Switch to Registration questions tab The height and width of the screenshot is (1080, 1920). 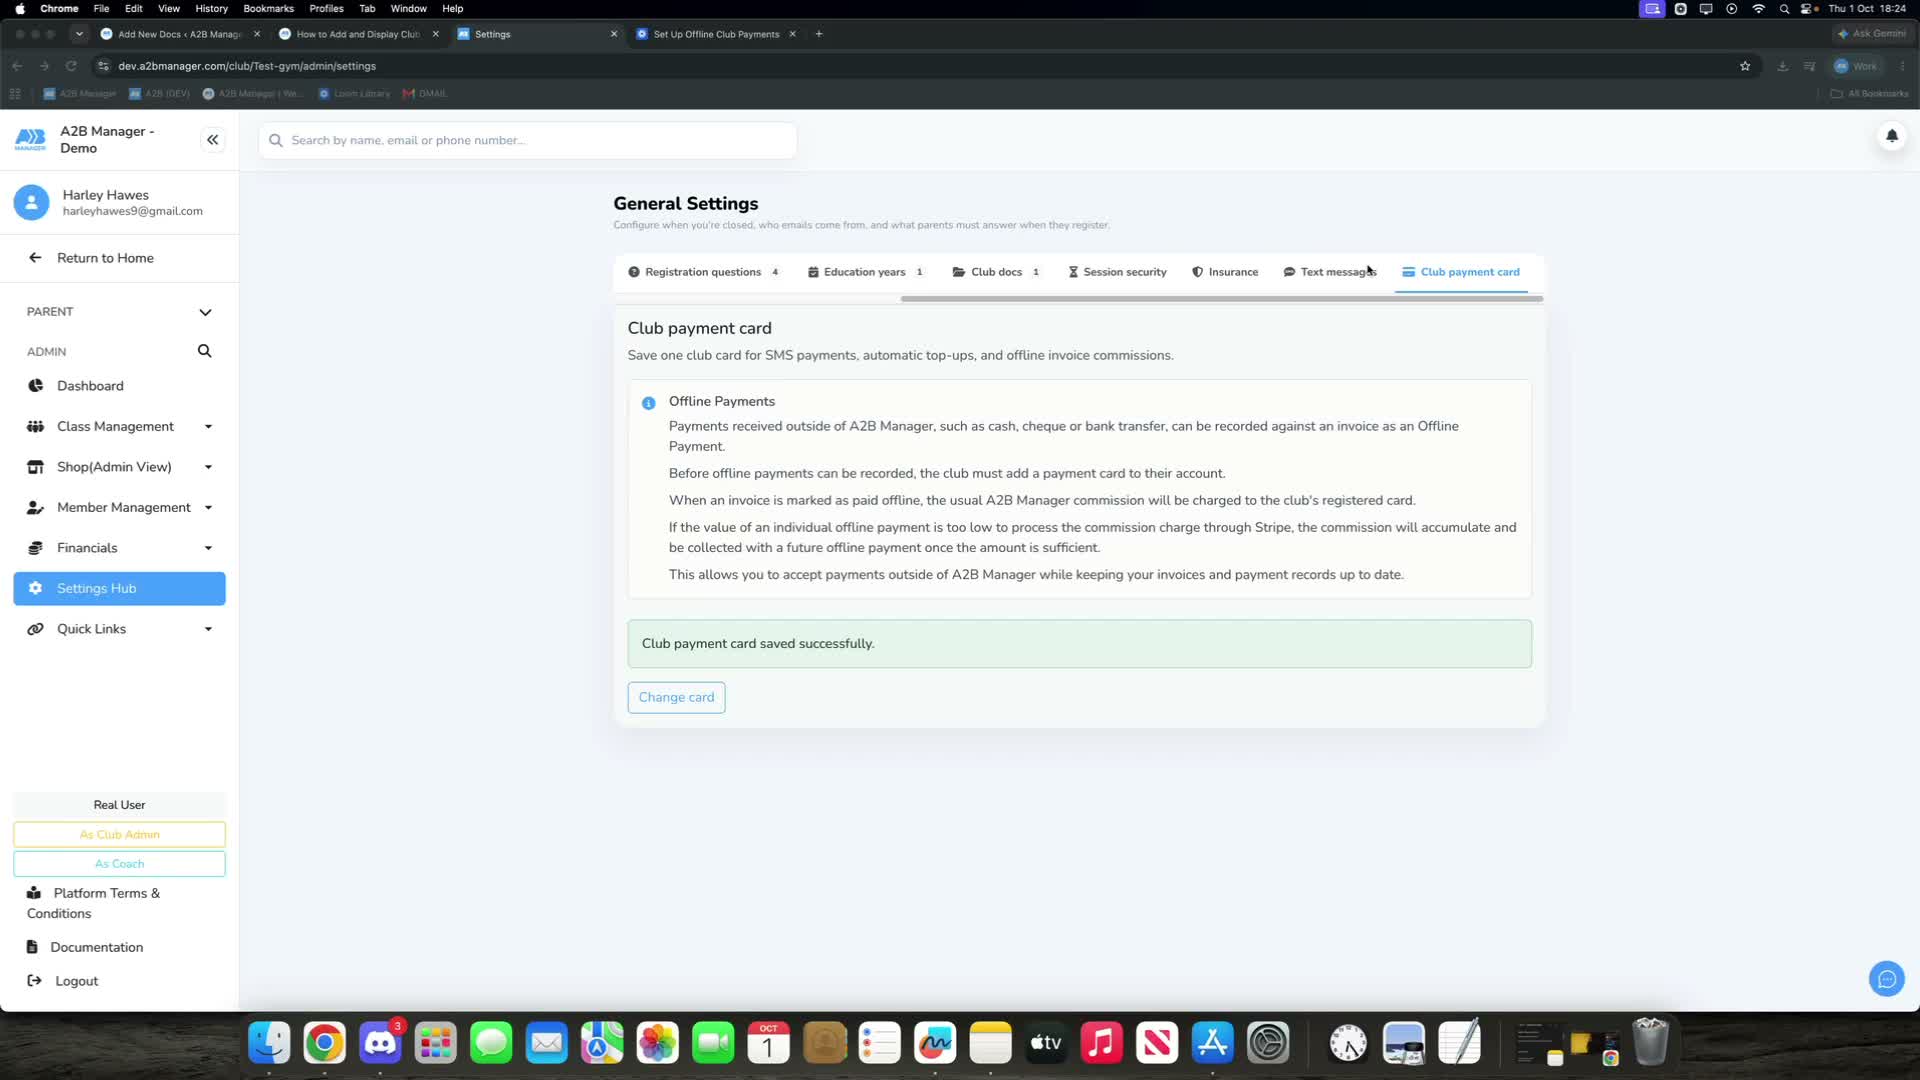[703, 272]
